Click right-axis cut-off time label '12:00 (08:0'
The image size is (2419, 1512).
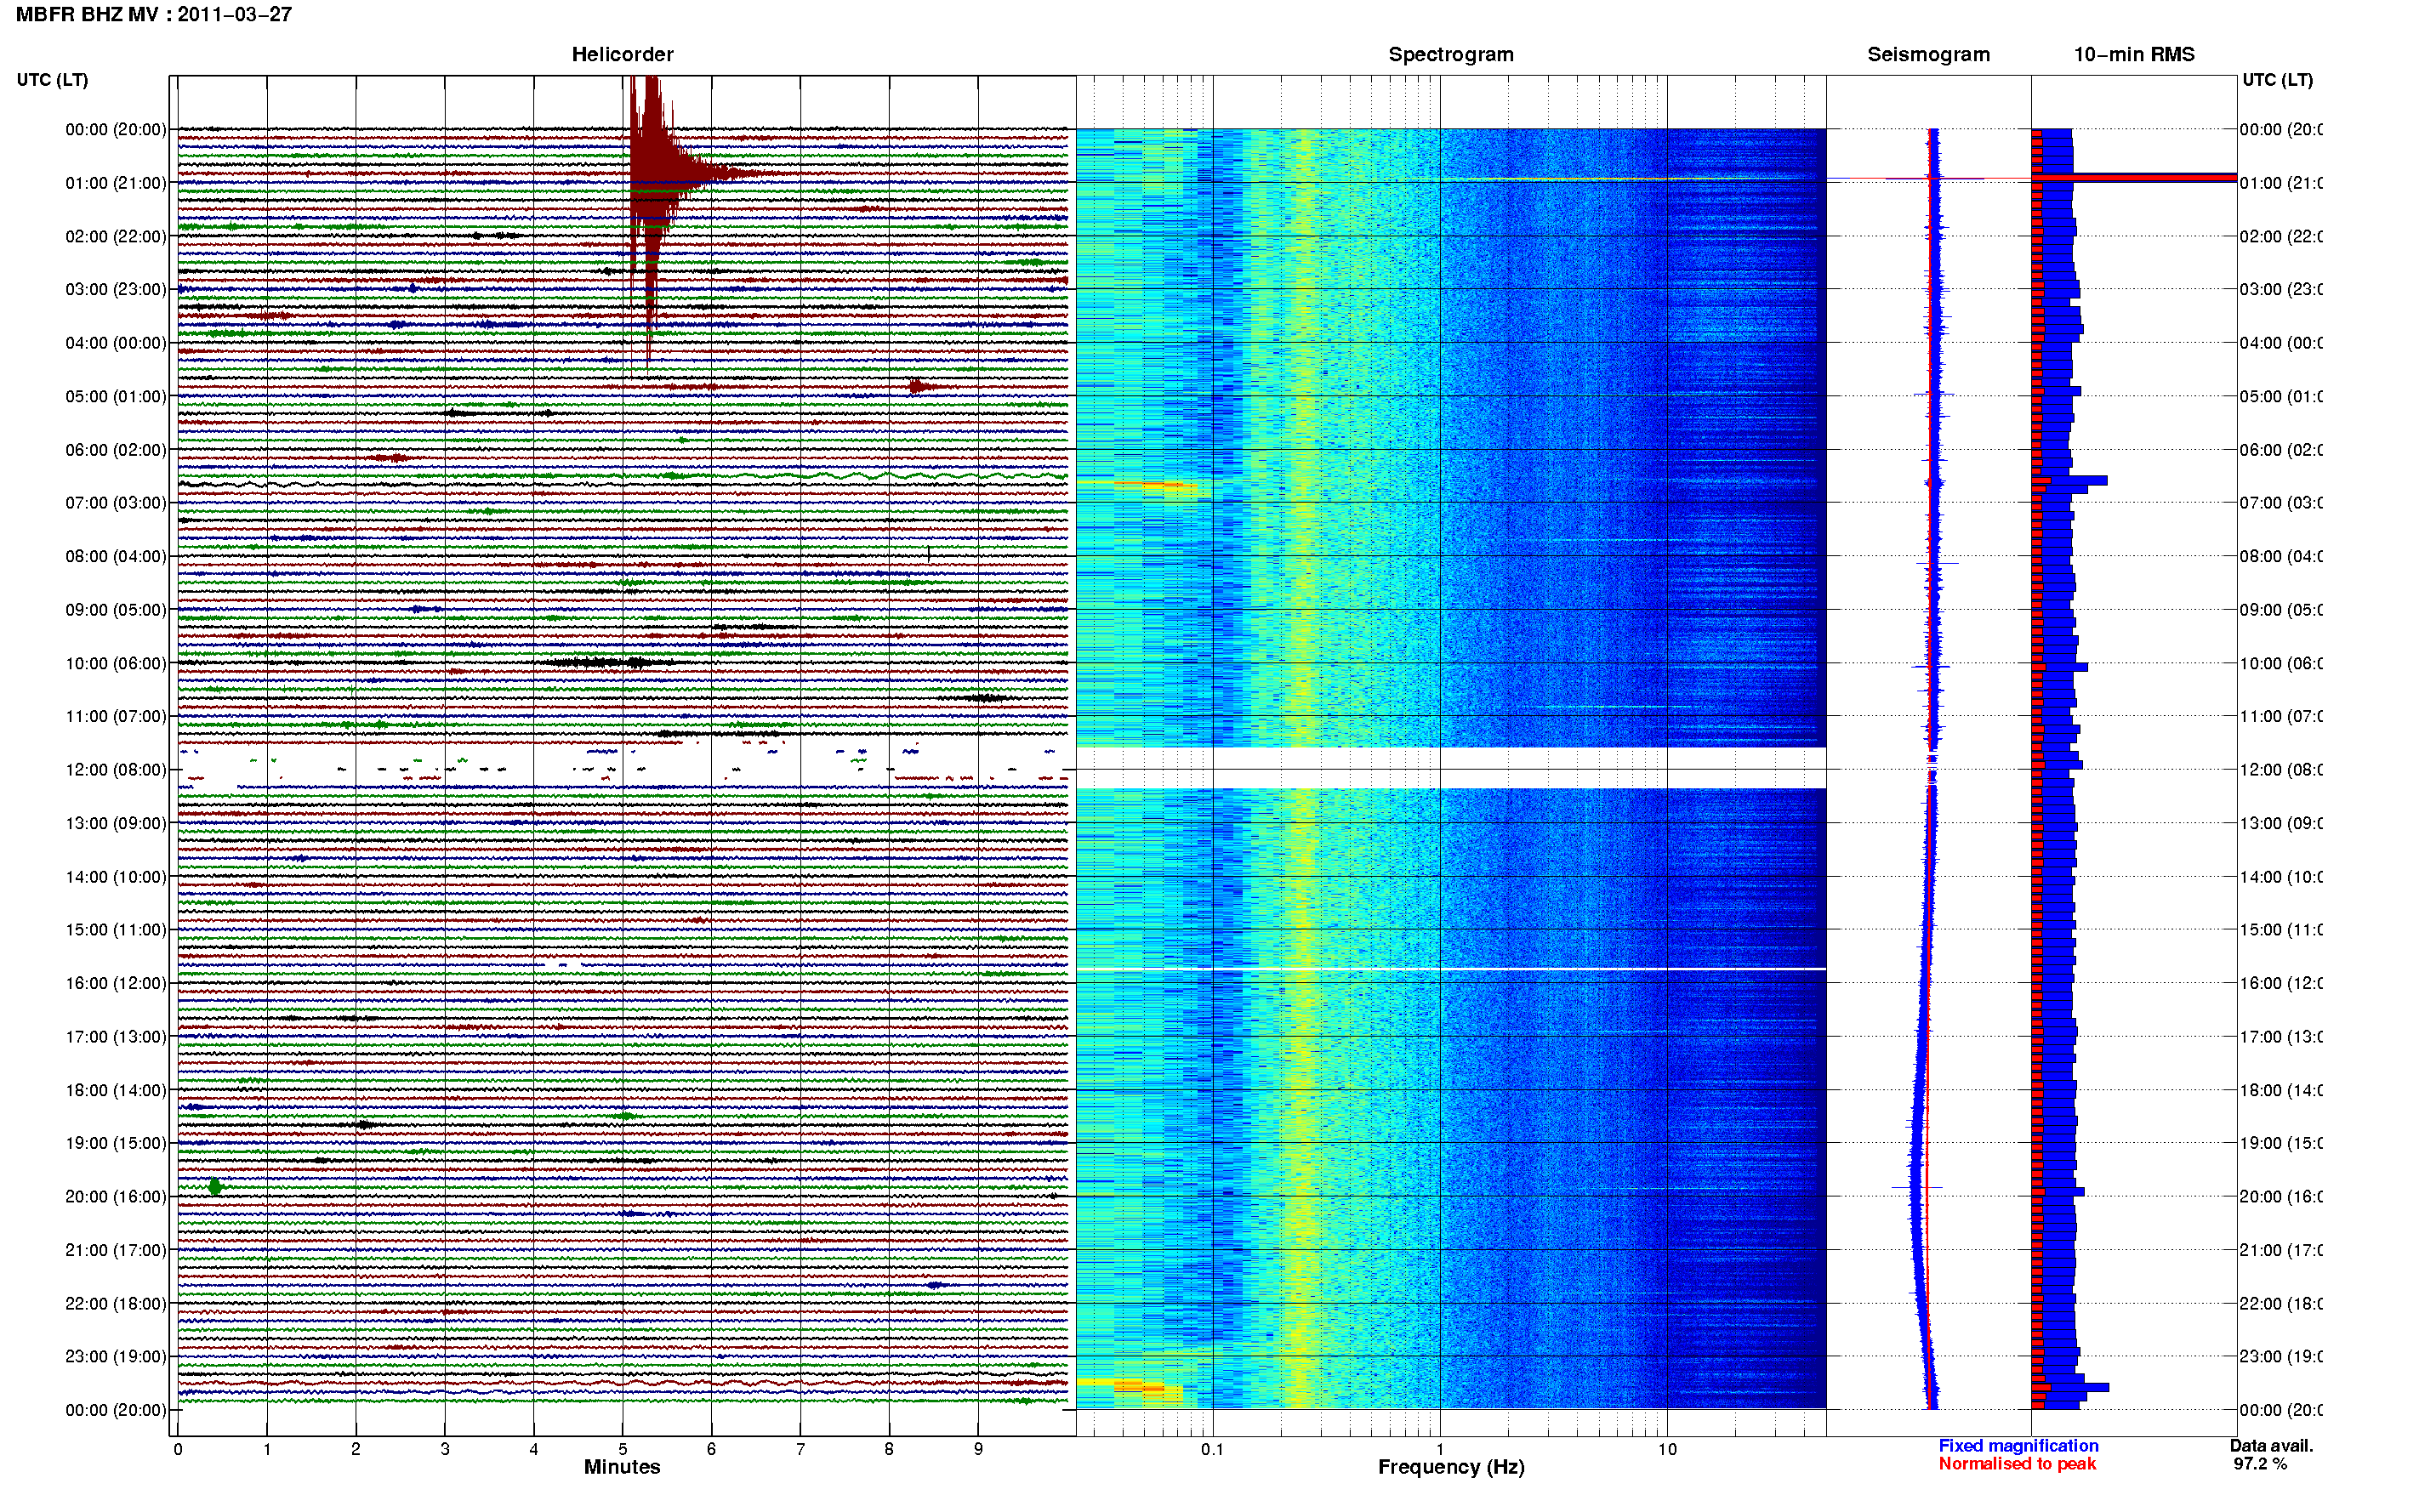coord(2281,769)
